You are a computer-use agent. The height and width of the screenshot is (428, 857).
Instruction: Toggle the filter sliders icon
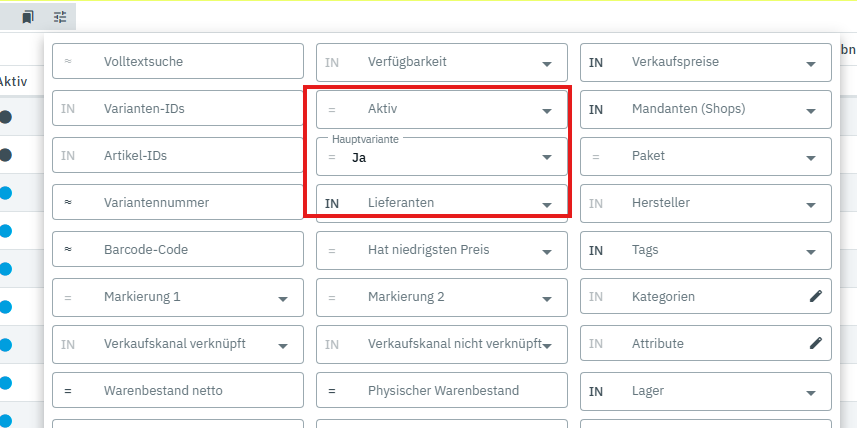click(x=60, y=16)
